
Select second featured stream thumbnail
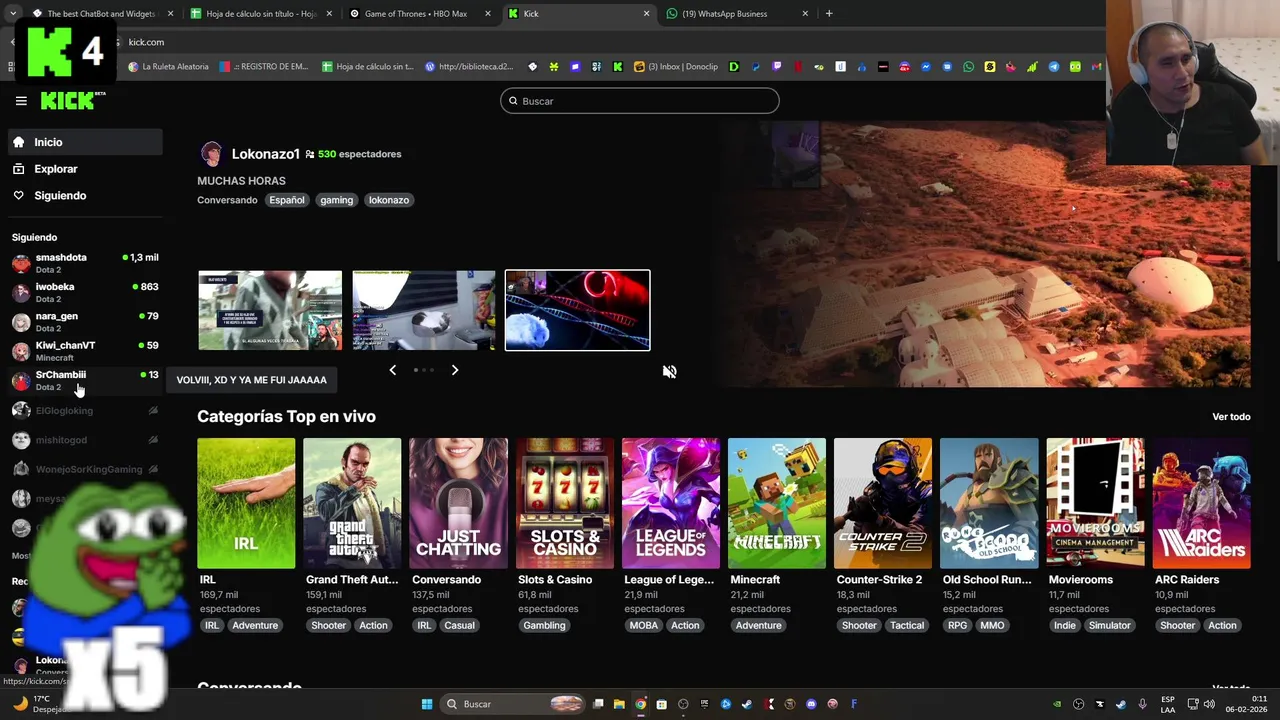tap(424, 310)
